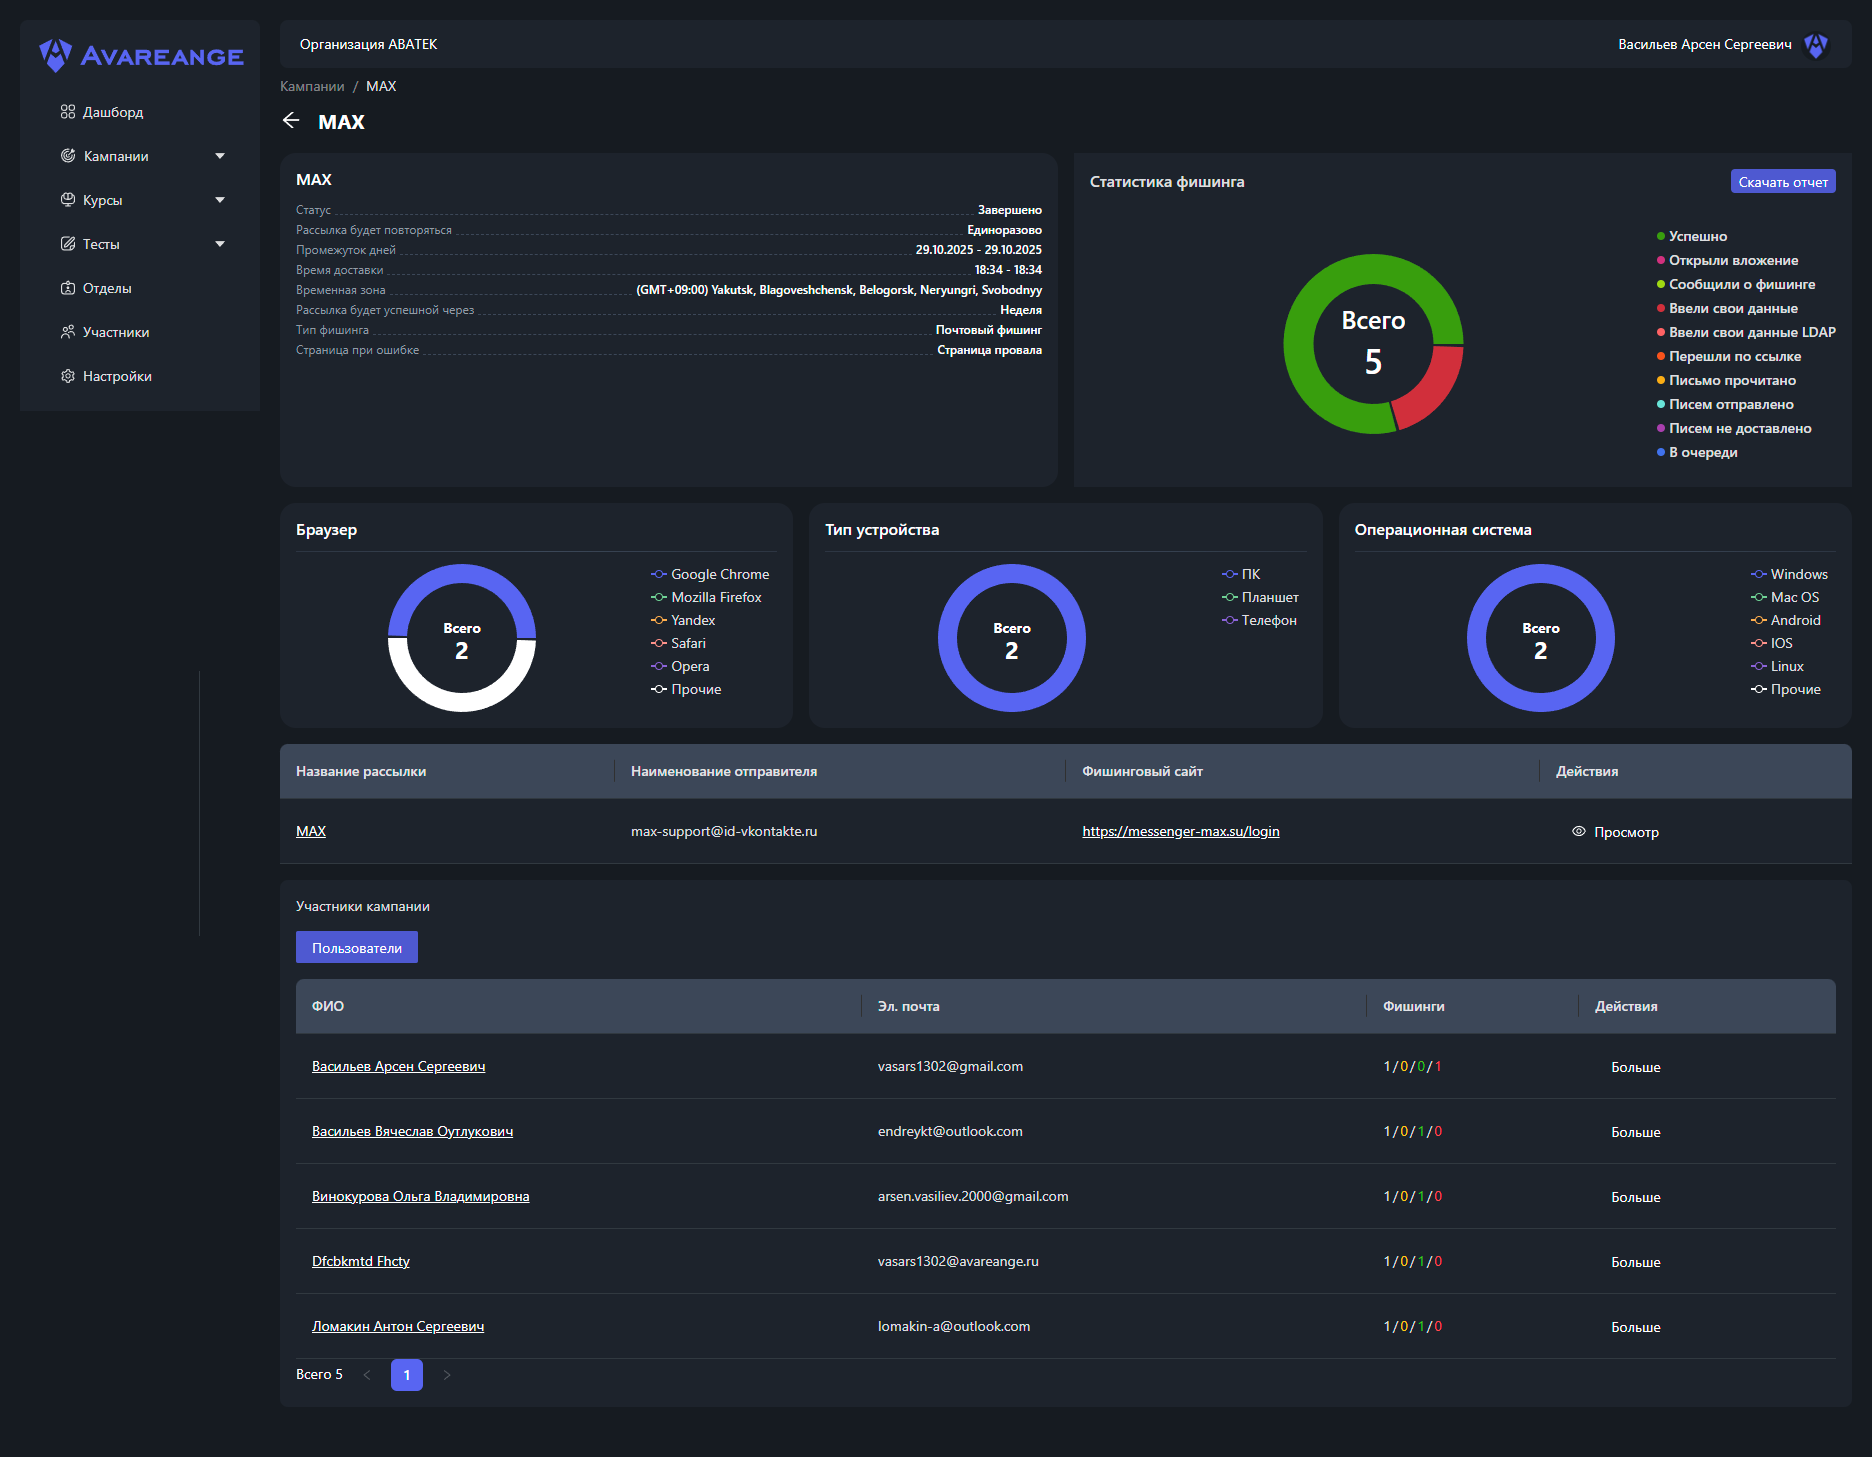This screenshot has height=1457, width=1872.
Task: Click the back arrow next to MAX
Action: tap(291, 121)
